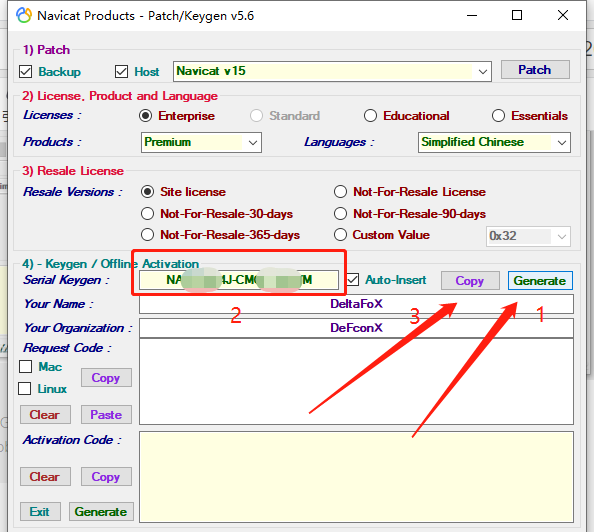This screenshot has height=532, width=594.
Task: Click the Serial Keygen field
Action: [x=239, y=280]
